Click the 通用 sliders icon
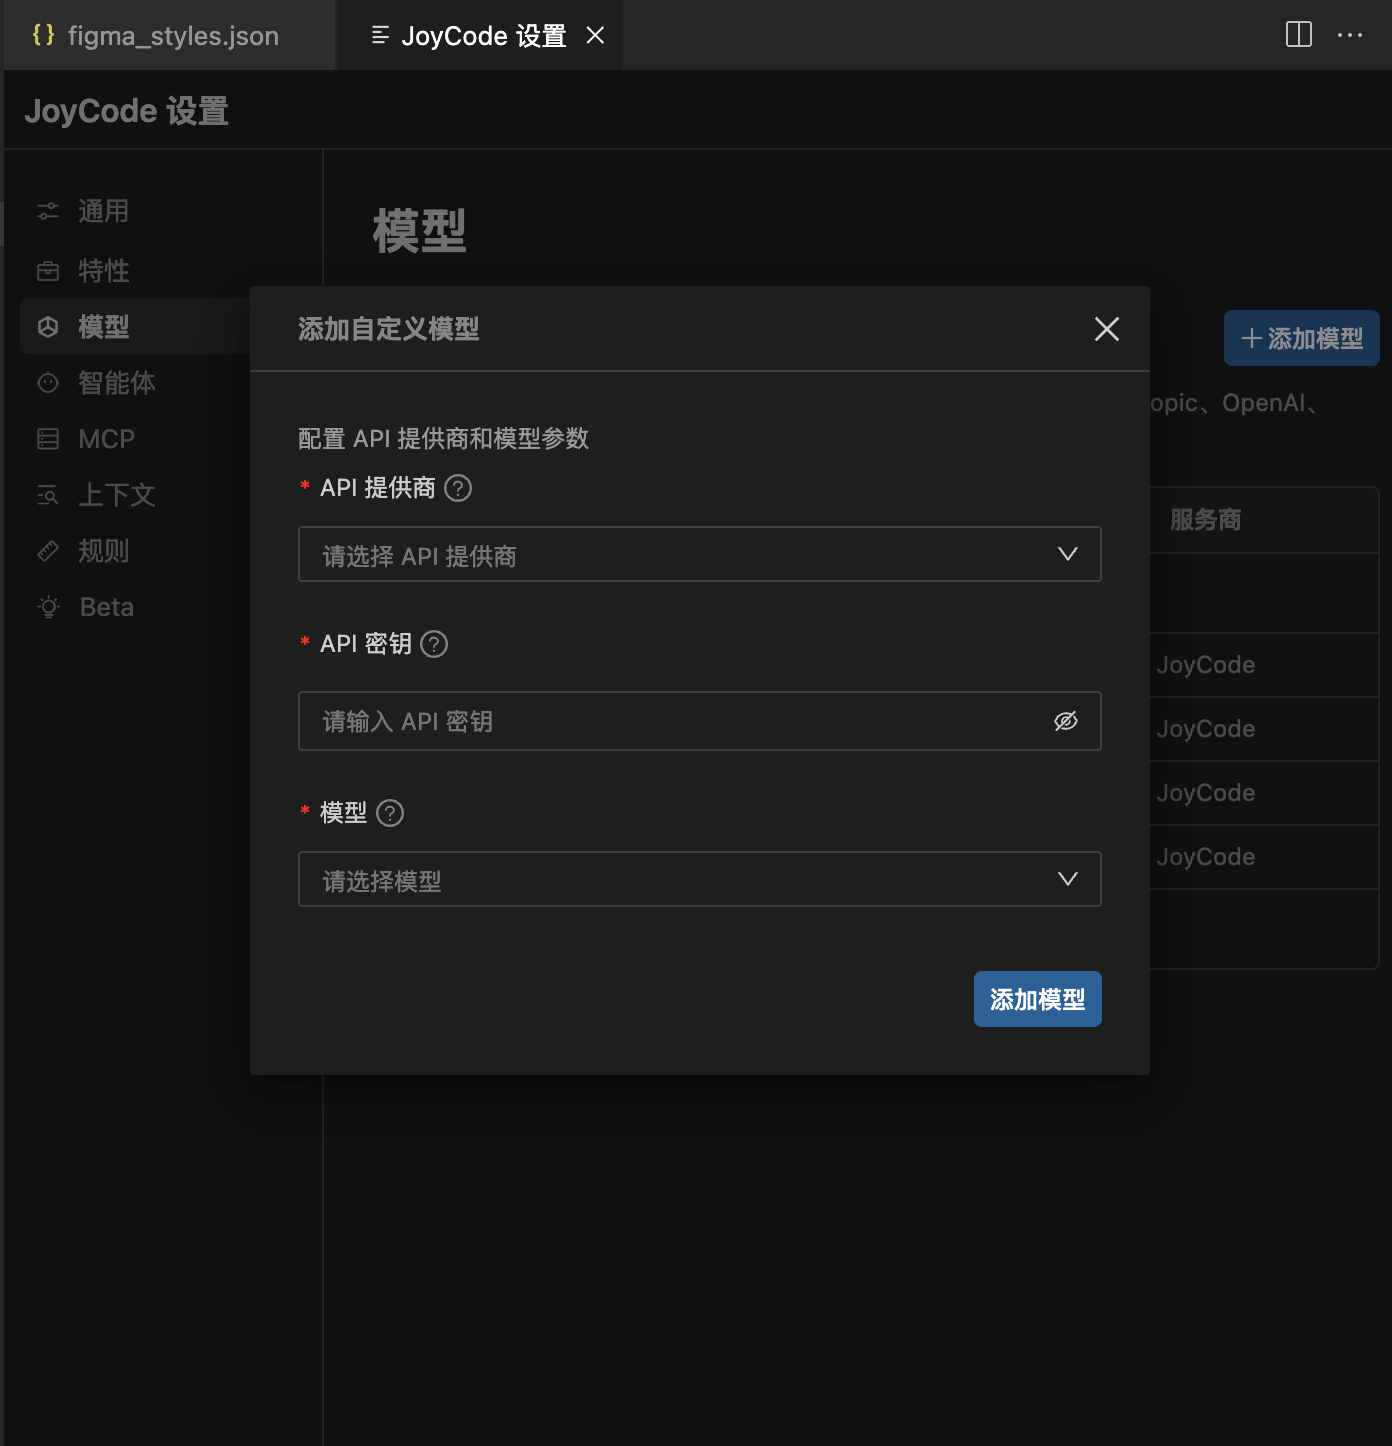Image resolution: width=1392 pixels, height=1446 pixels. (x=48, y=211)
